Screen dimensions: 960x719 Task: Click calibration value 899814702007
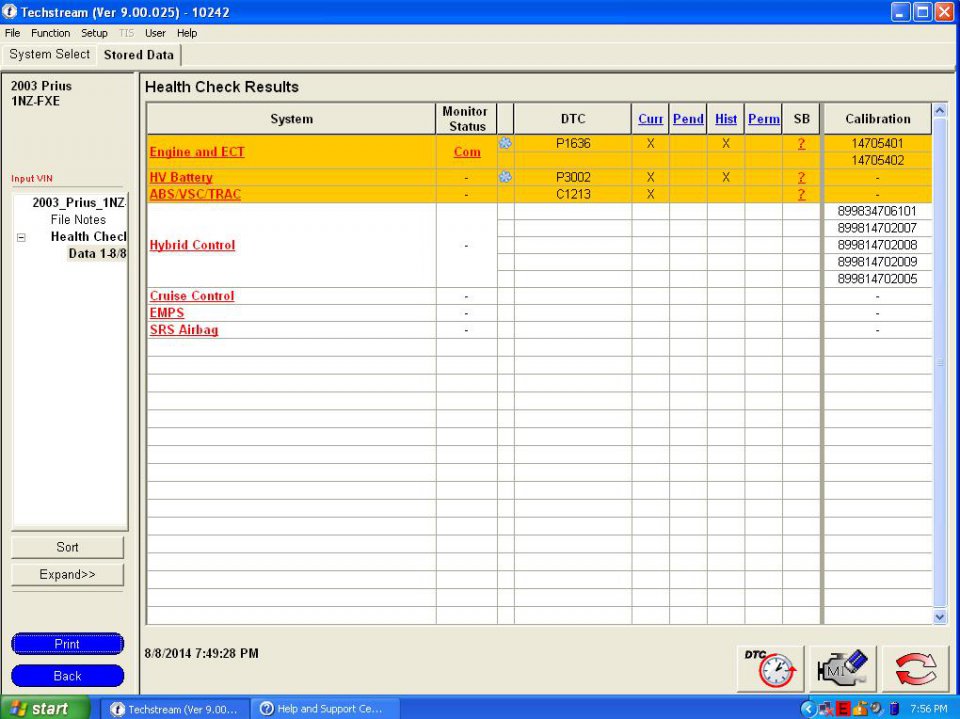coord(877,228)
